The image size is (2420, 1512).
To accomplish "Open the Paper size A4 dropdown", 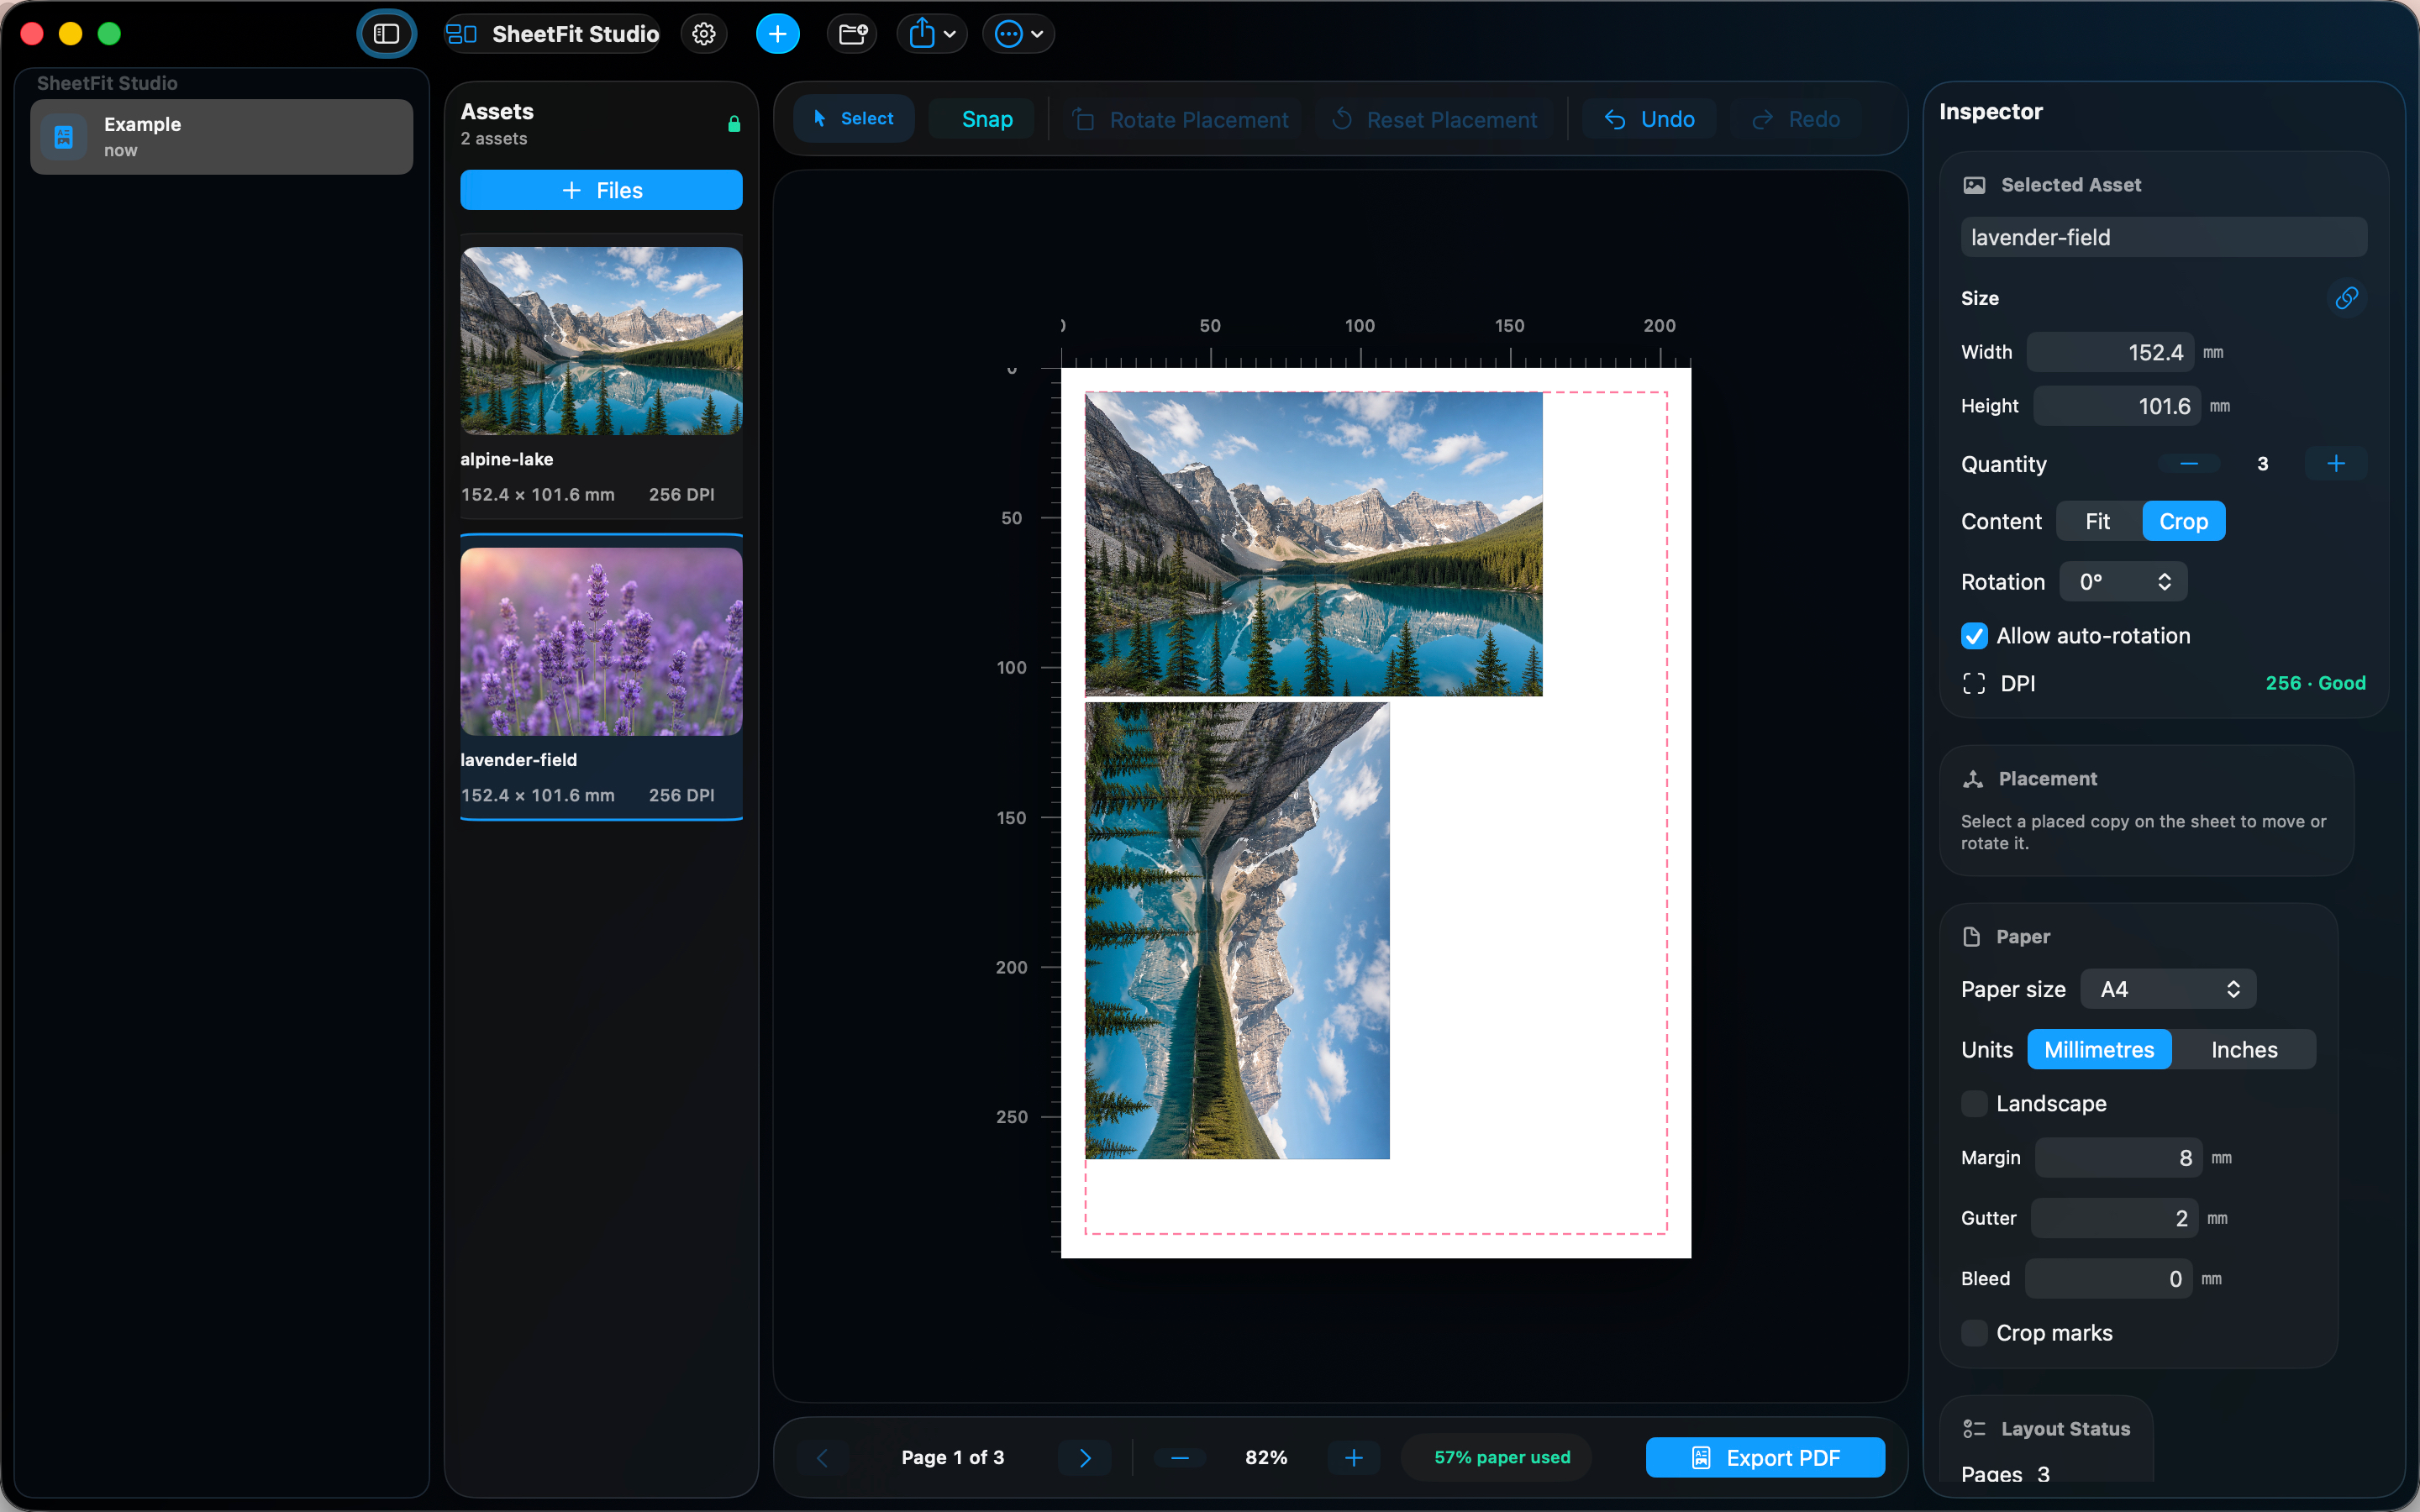I will click(2168, 989).
